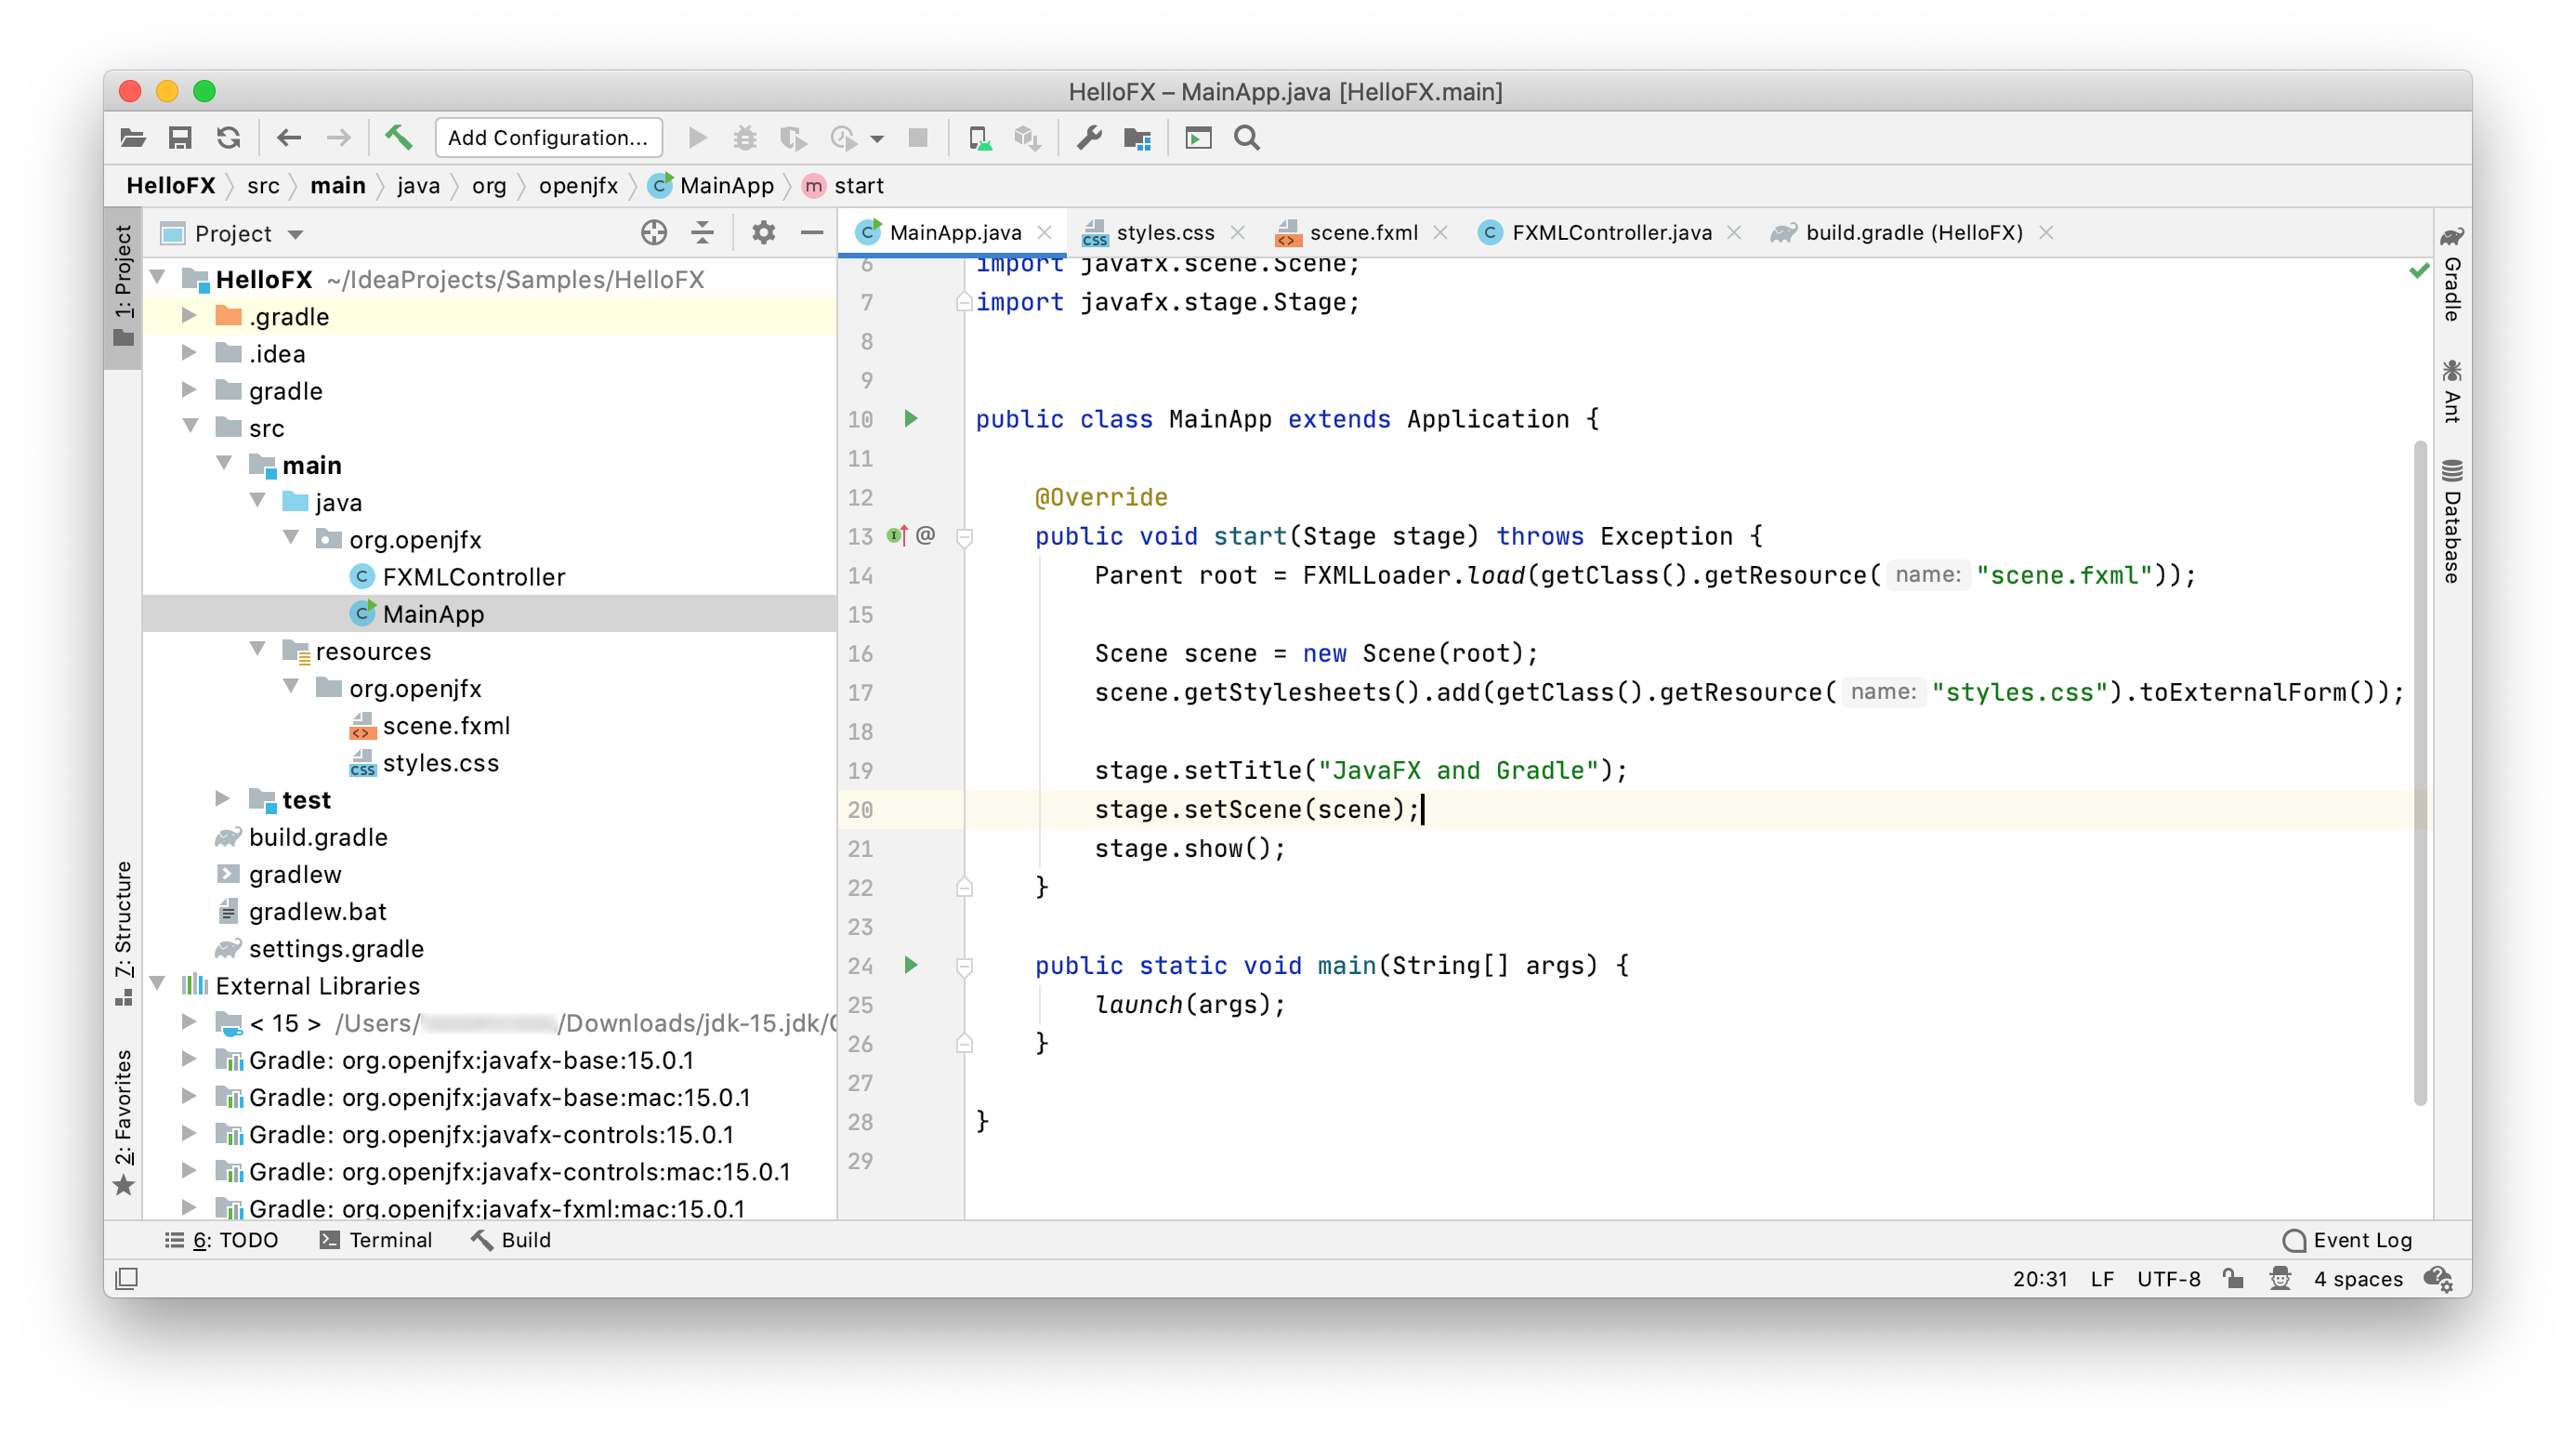
Task: Click editor vertical scrollbar
Action: click(2420, 770)
